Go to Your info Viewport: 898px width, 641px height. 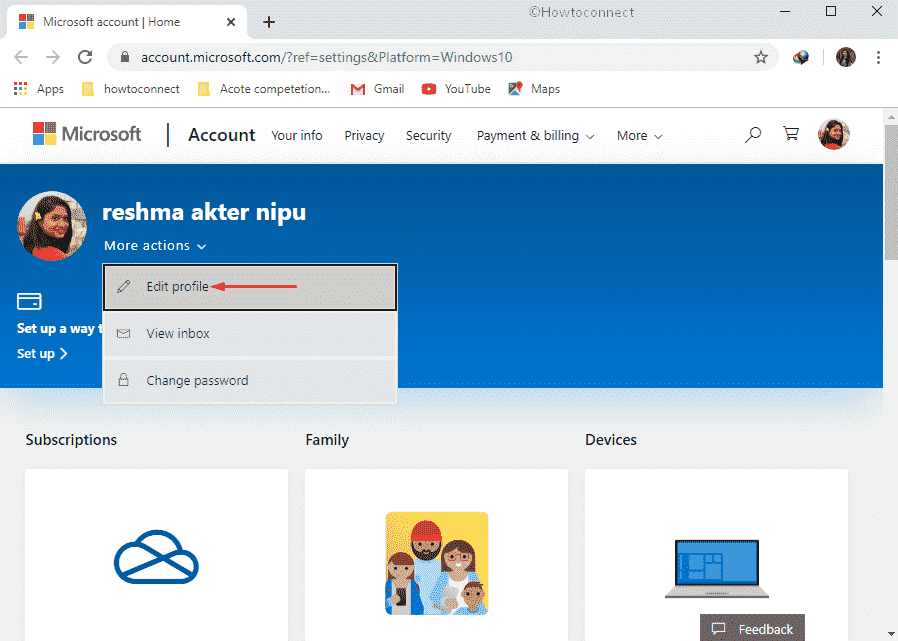(x=297, y=136)
